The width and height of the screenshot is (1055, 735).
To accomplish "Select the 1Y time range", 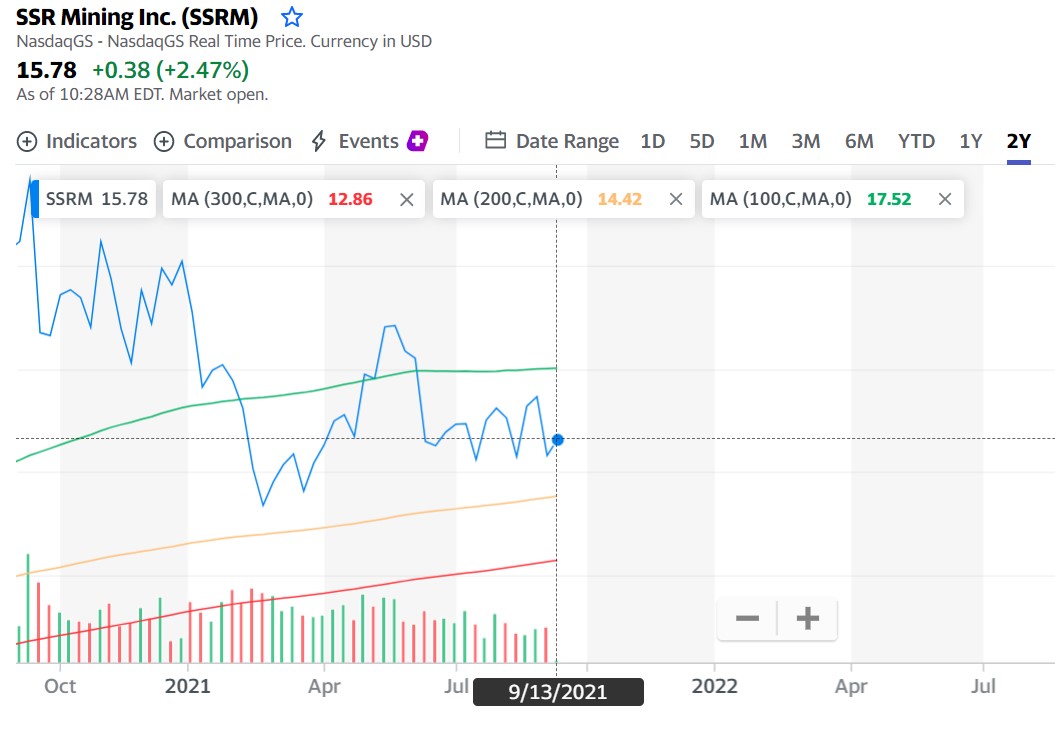I will click(x=971, y=141).
